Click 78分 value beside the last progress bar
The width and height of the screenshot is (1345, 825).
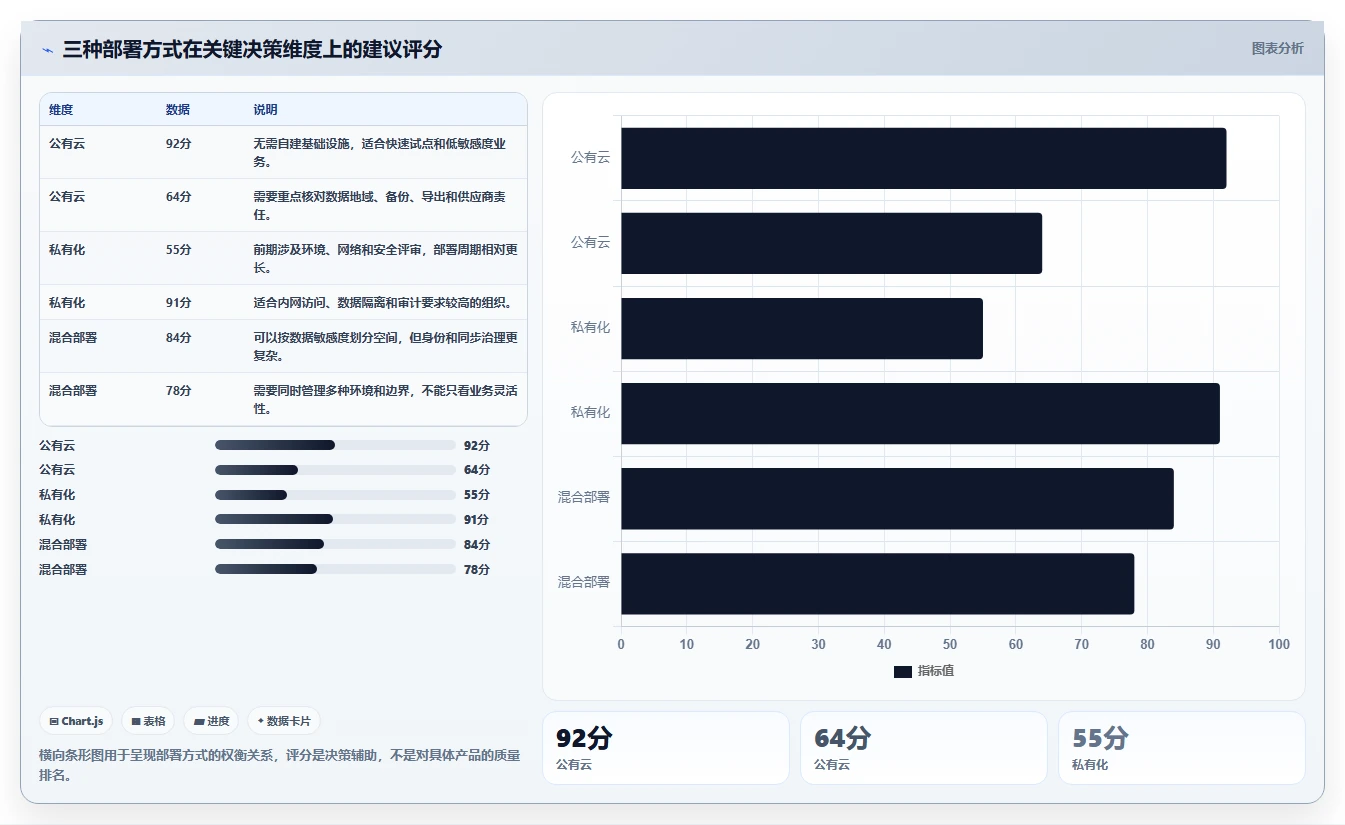coord(477,570)
